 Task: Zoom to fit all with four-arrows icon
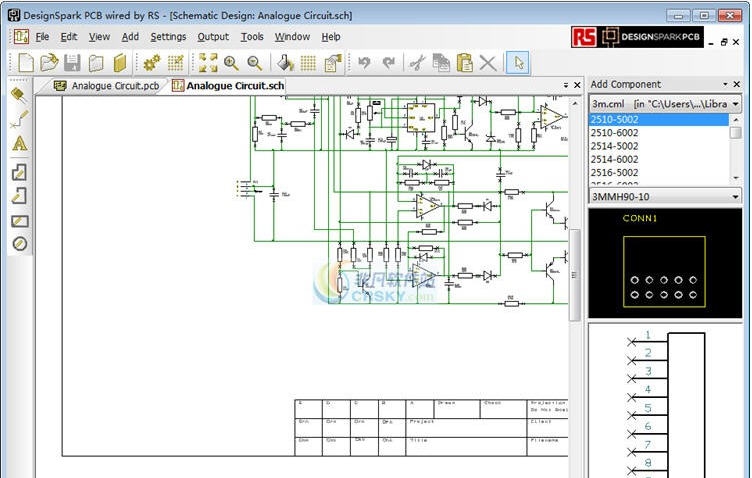208,63
